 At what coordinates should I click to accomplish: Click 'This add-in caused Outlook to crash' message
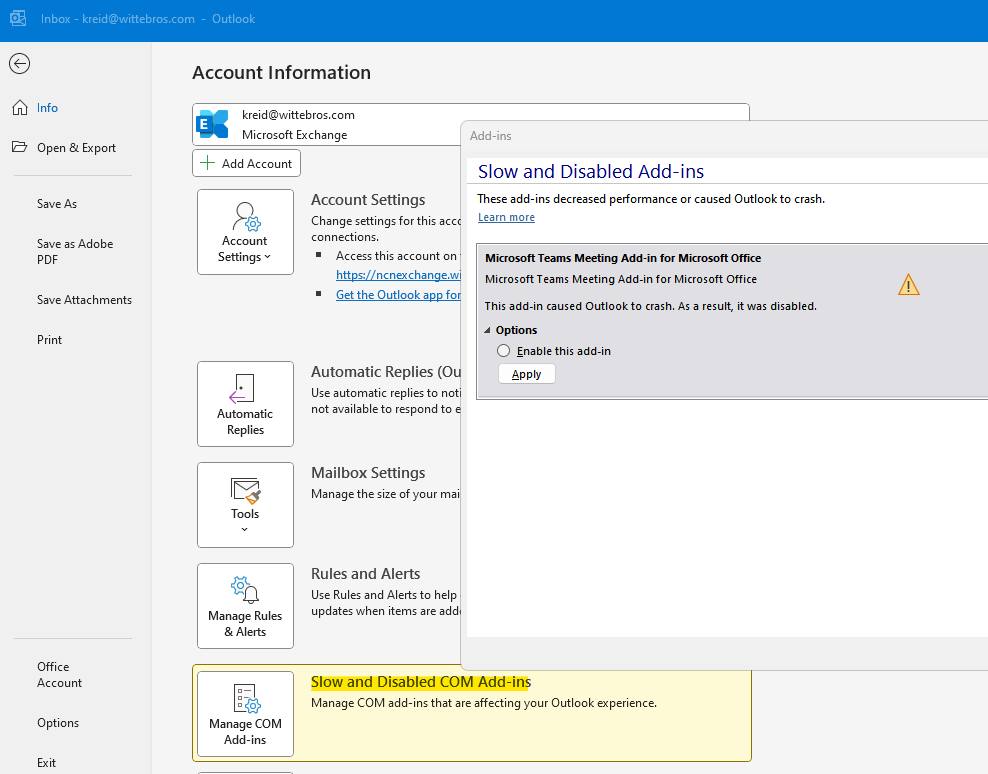tap(650, 306)
